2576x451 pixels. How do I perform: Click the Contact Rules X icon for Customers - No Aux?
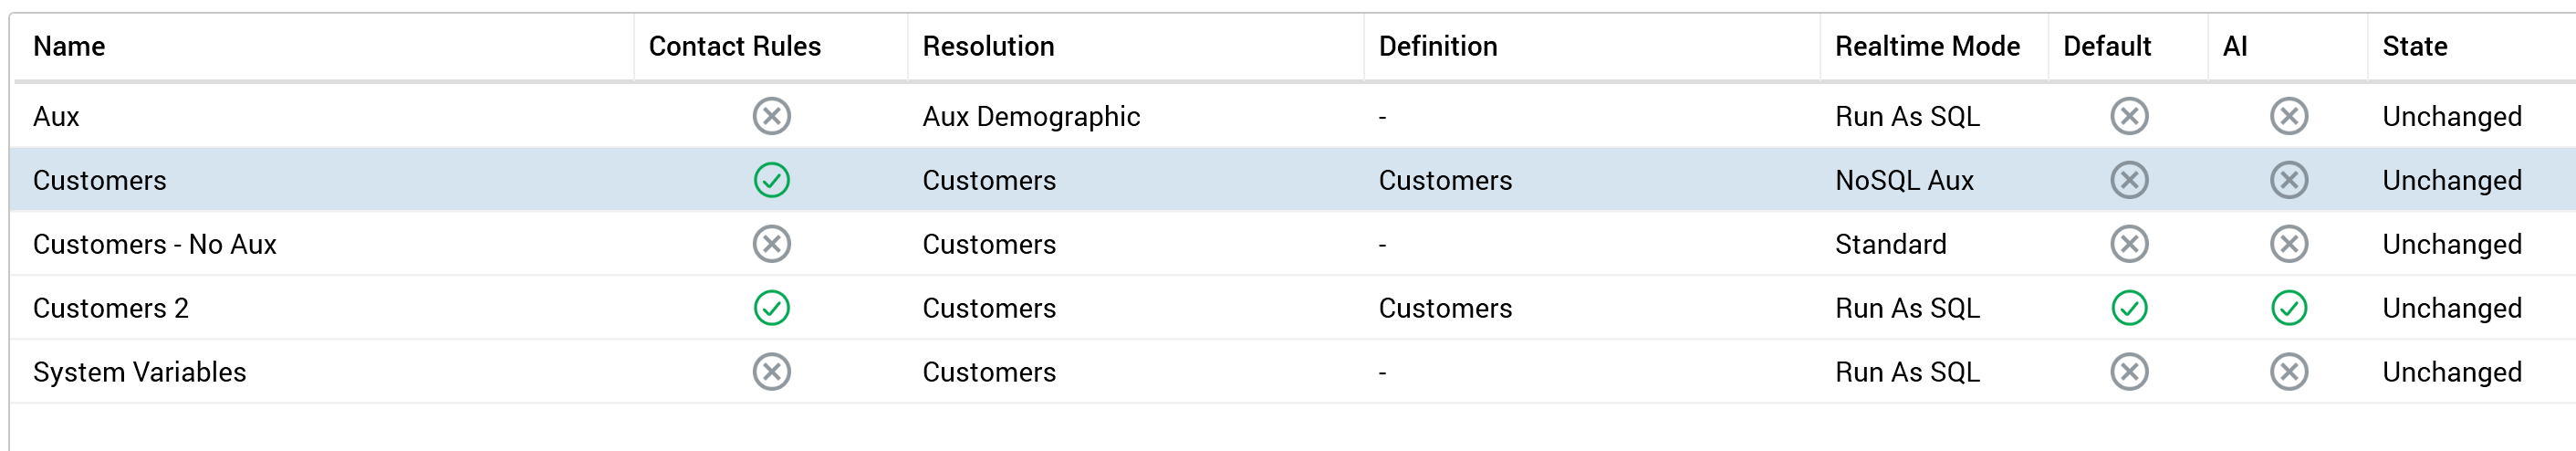[771, 244]
